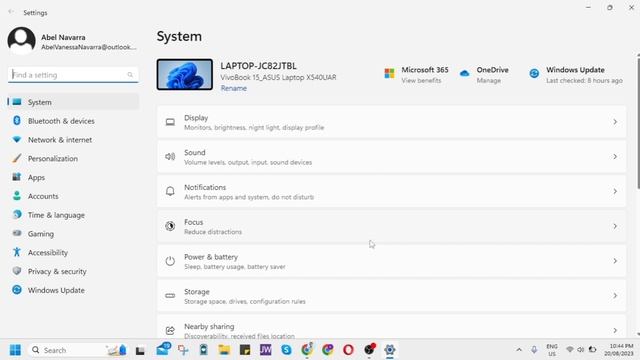Expand Power & battery with its chevron
The image size is (640, 360).
(x=615, y=261)
